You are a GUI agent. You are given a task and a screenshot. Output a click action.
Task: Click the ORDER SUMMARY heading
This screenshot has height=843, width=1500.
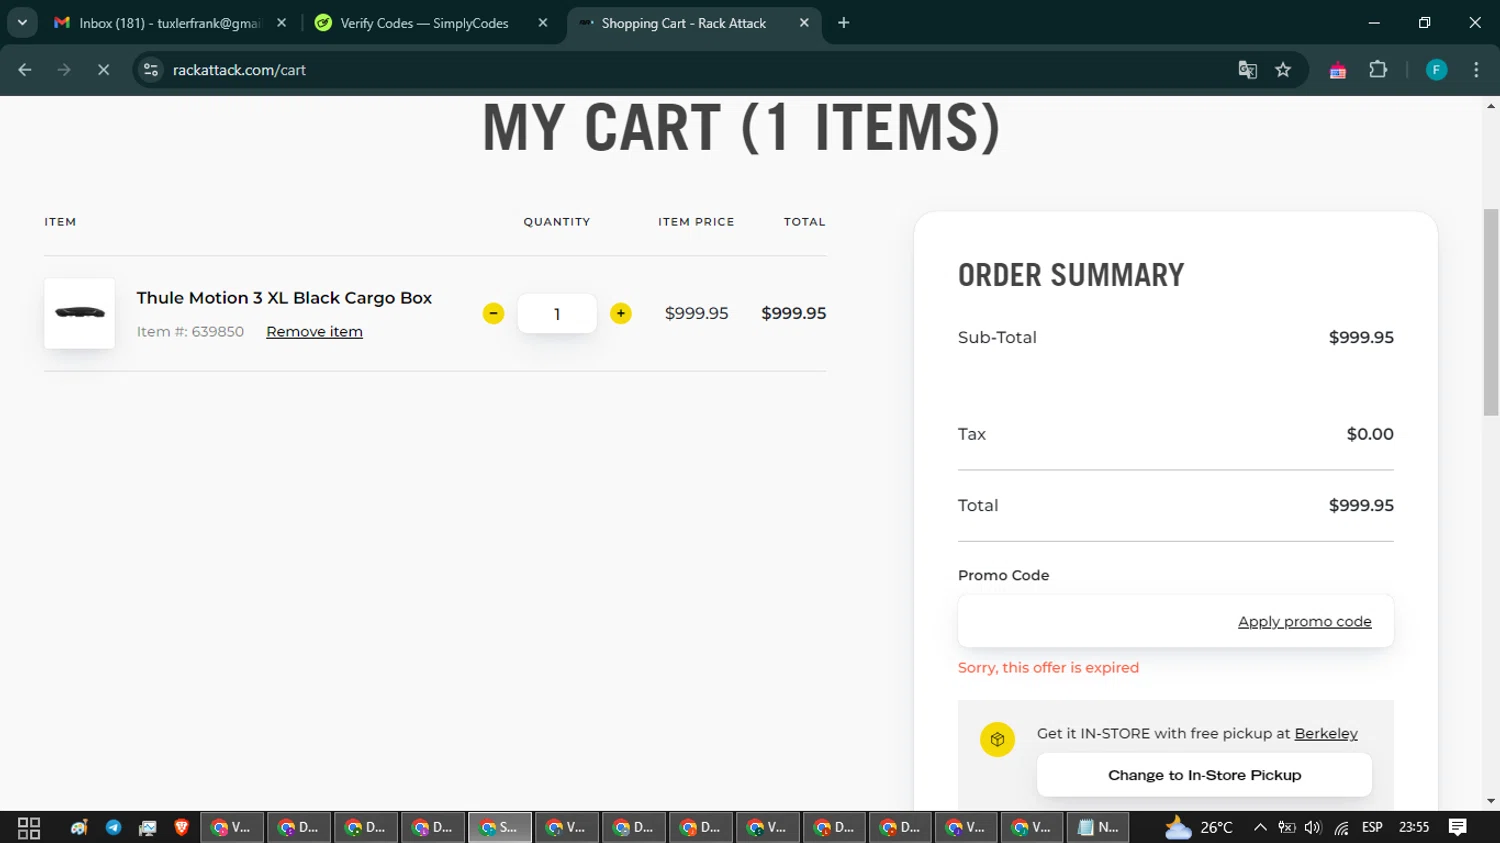[1071, 275]
